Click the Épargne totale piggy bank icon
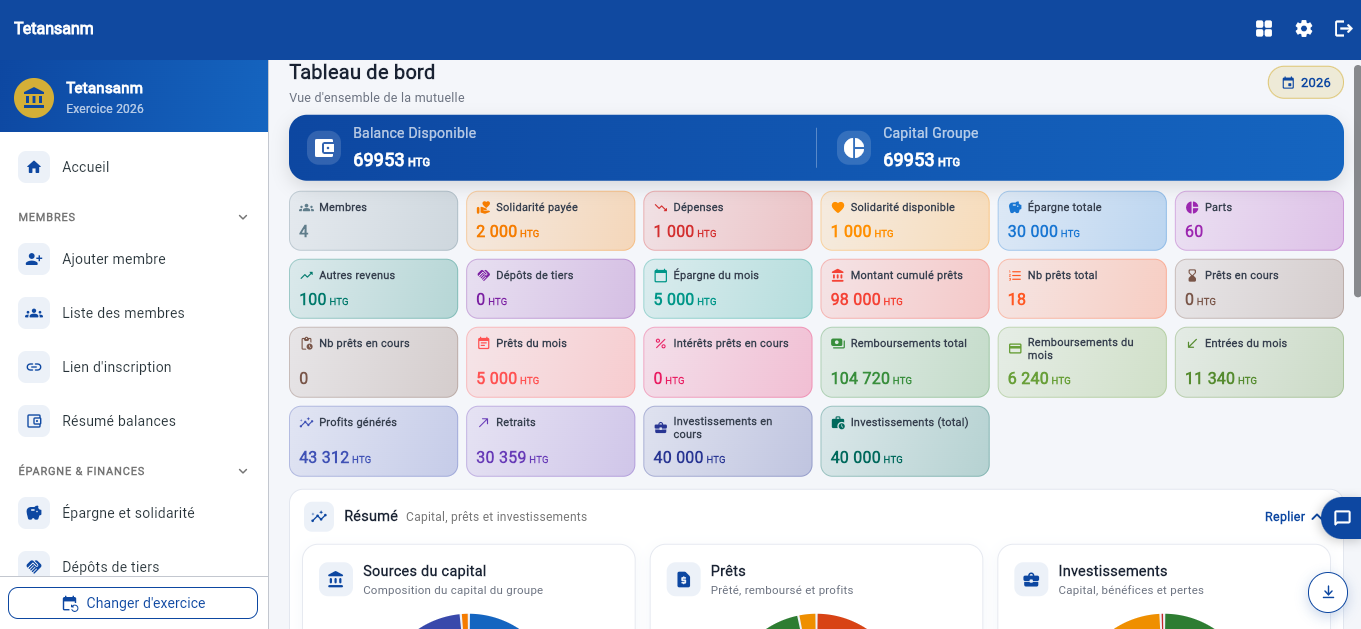Image resolution: width=1361 pixels, height=629 pixels. pyautogui.click(x=1015, y=208)
